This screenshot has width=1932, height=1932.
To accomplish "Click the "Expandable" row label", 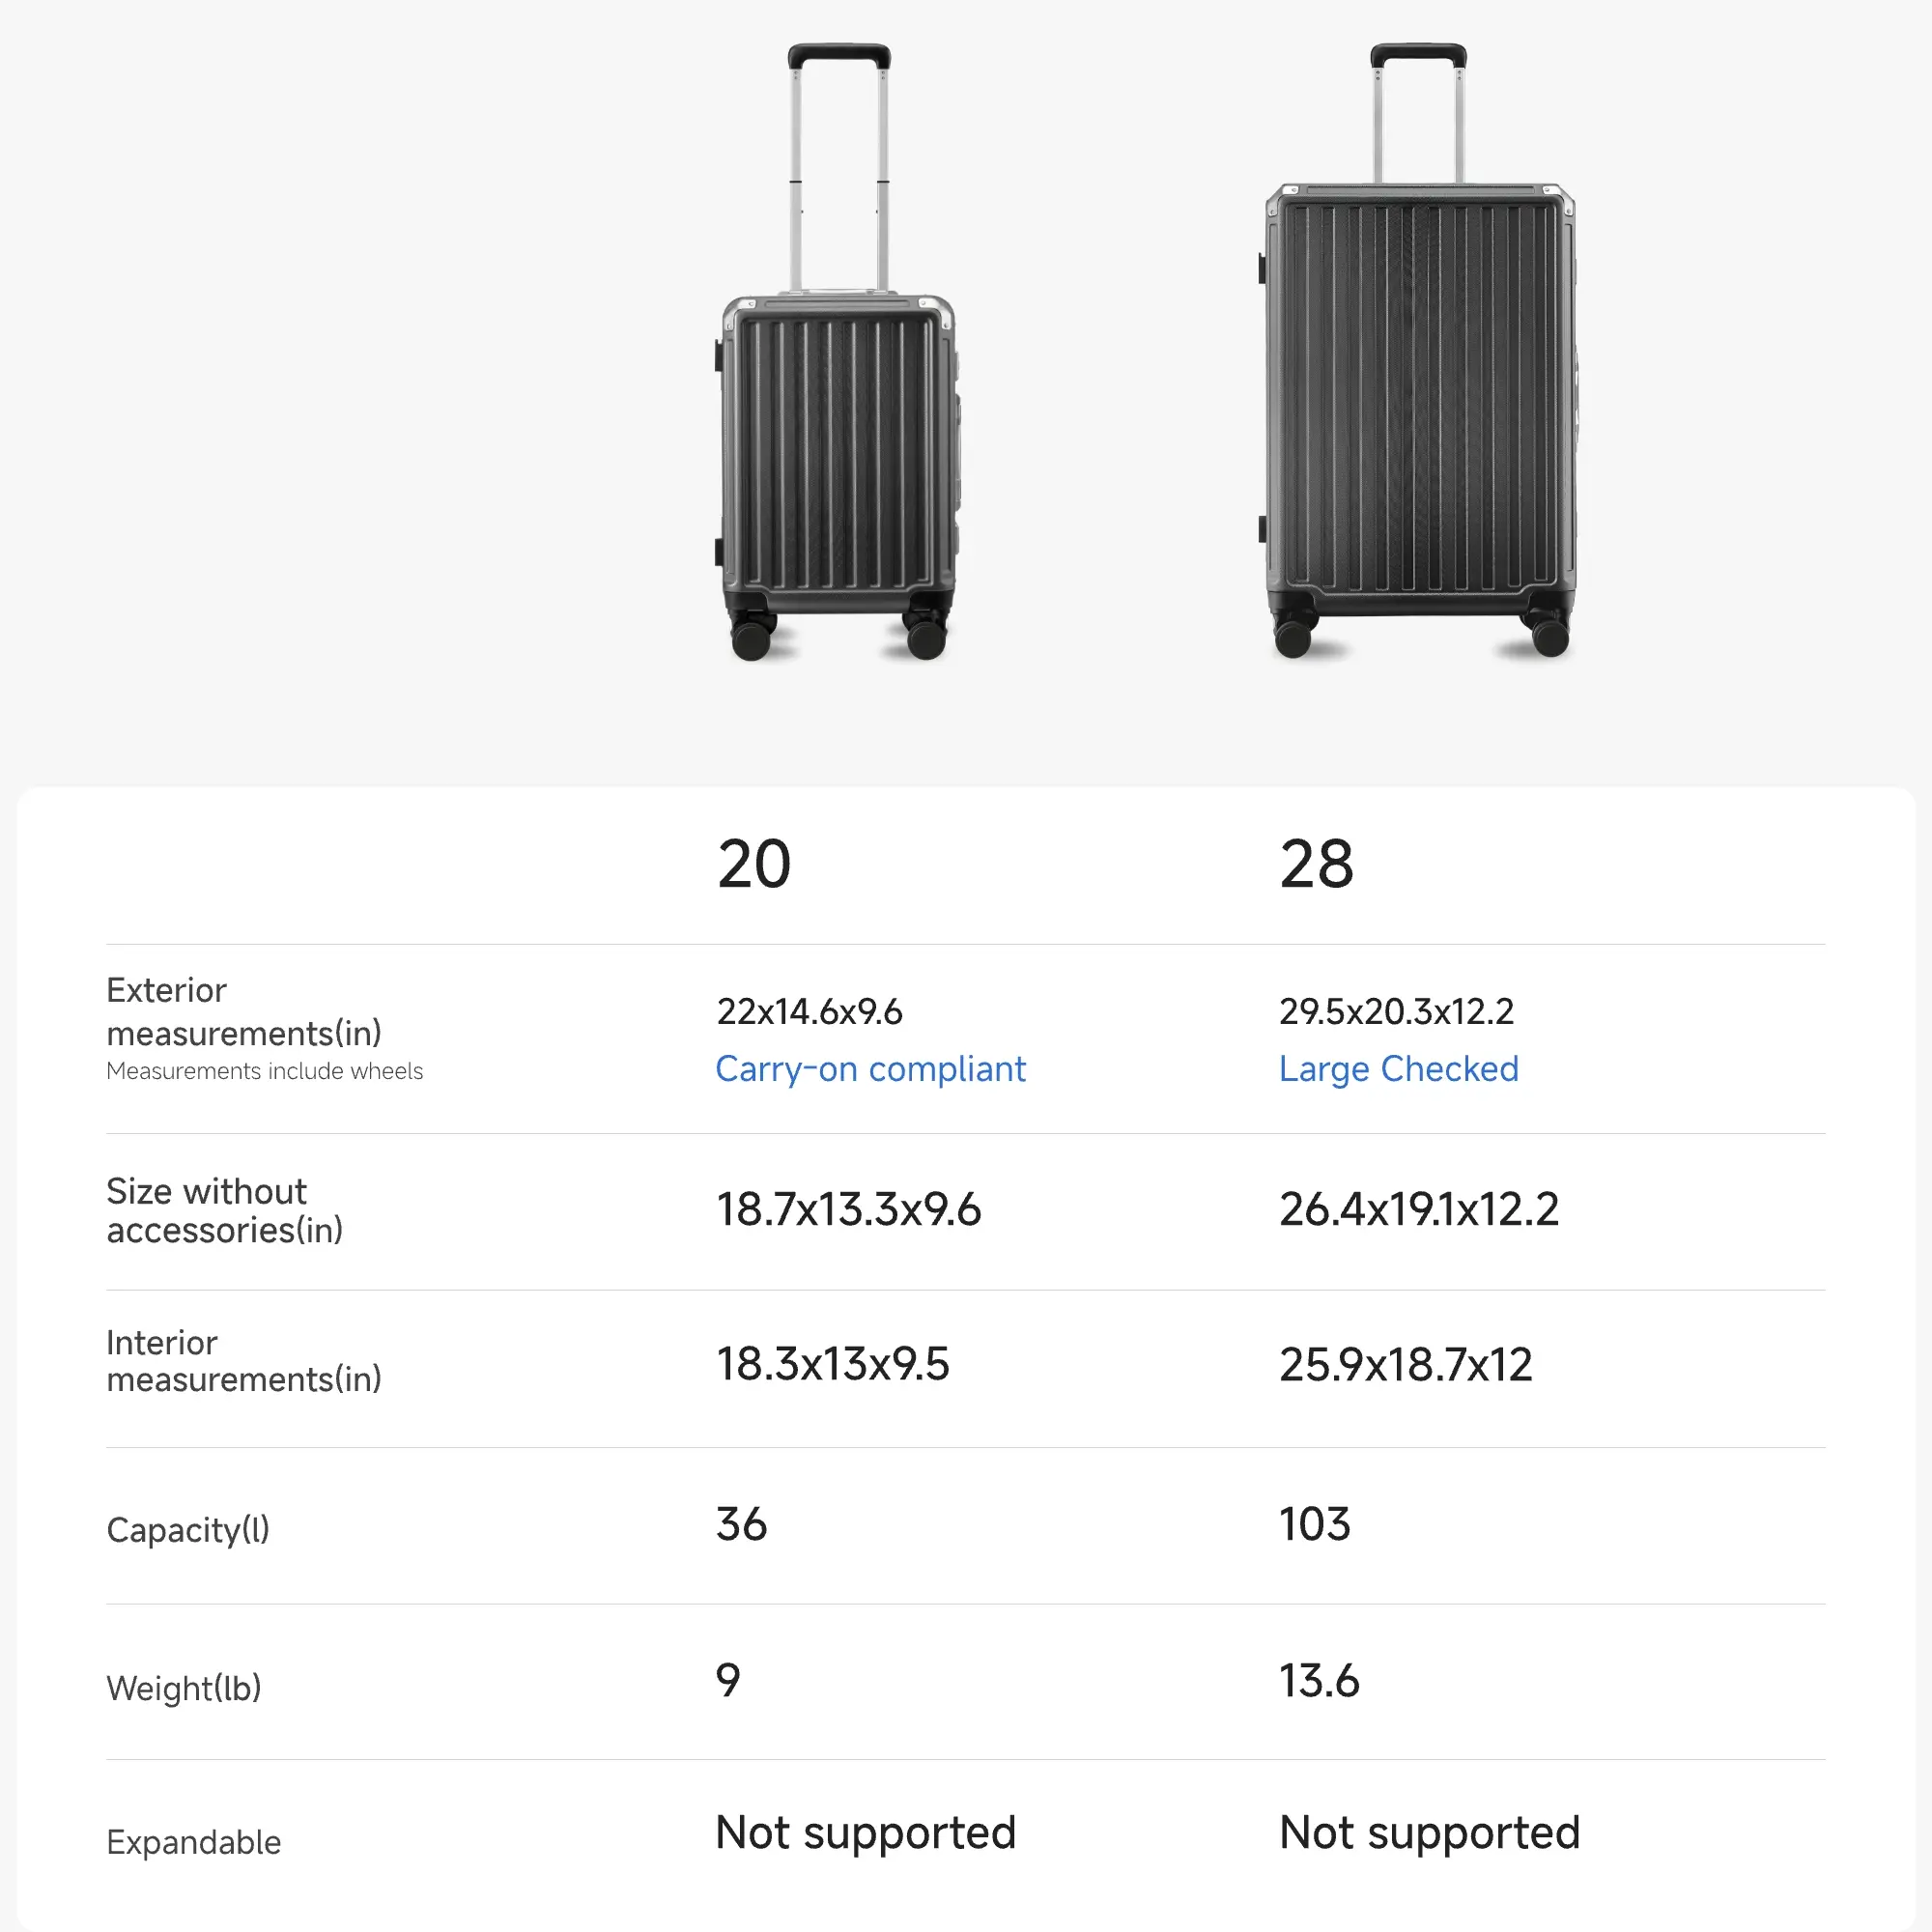I will click(x=194, y=1842).
